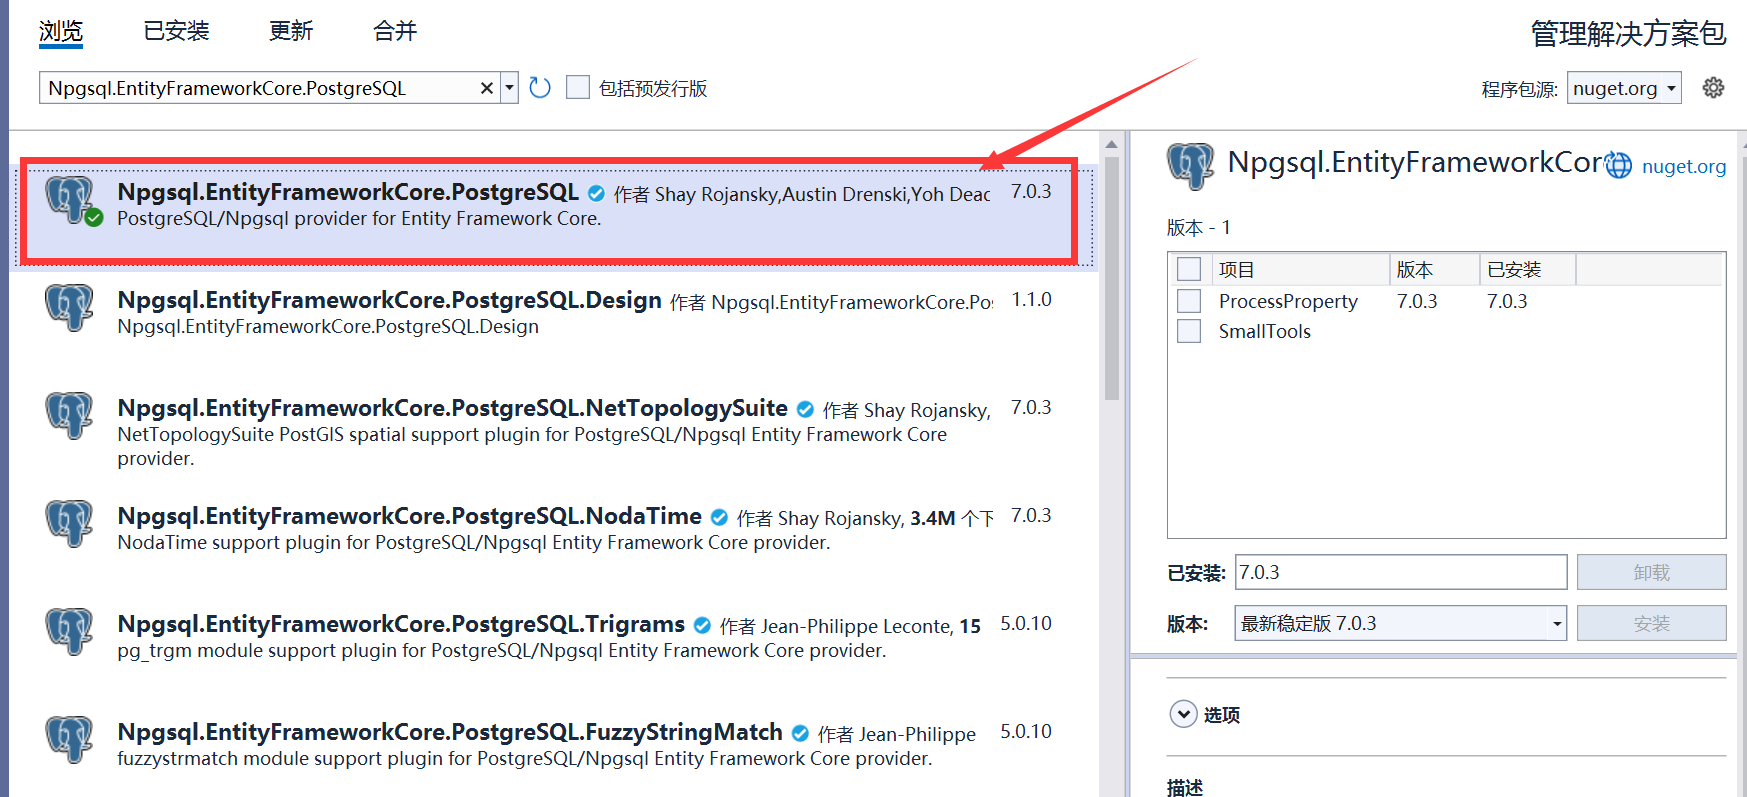Click the SmallTools project name
This screenshot has width=1747, height=797.
[x=1264, y=331]
